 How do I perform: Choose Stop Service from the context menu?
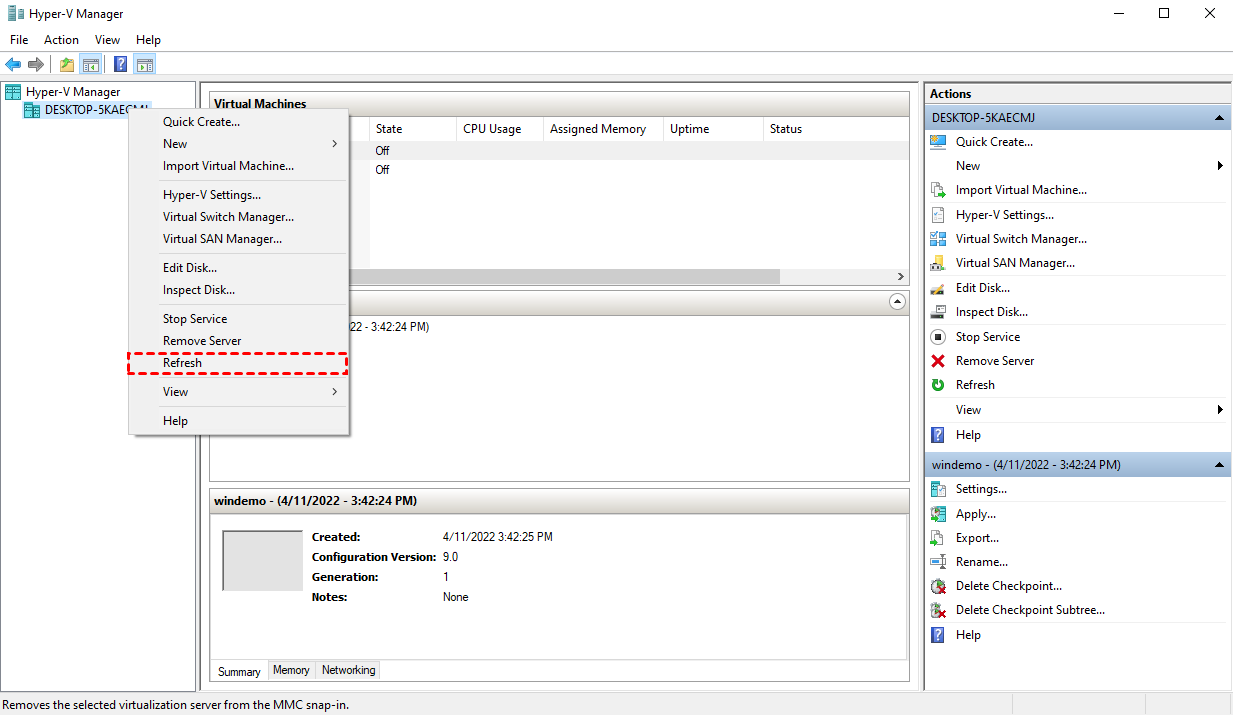(239, 319)
